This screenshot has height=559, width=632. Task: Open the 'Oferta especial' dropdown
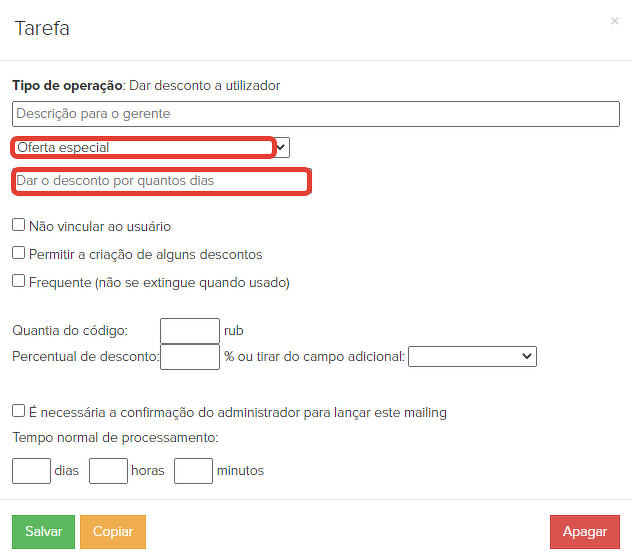coord(150,148)
